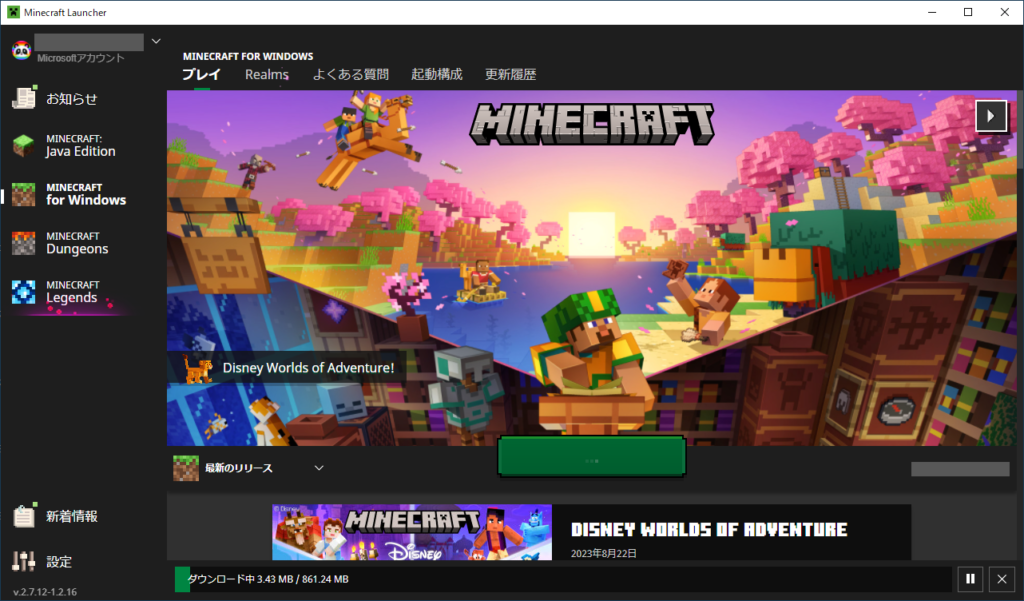Screen dimensions: 1024x601
Task: Pause the download in progress
Action: (x=970, y=579)
